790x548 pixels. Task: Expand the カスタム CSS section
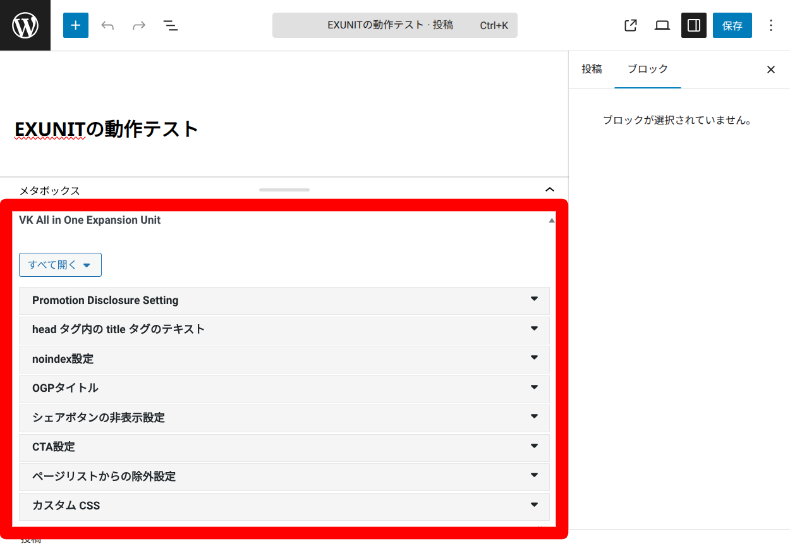pyautogui.click(x=284, y=506)
